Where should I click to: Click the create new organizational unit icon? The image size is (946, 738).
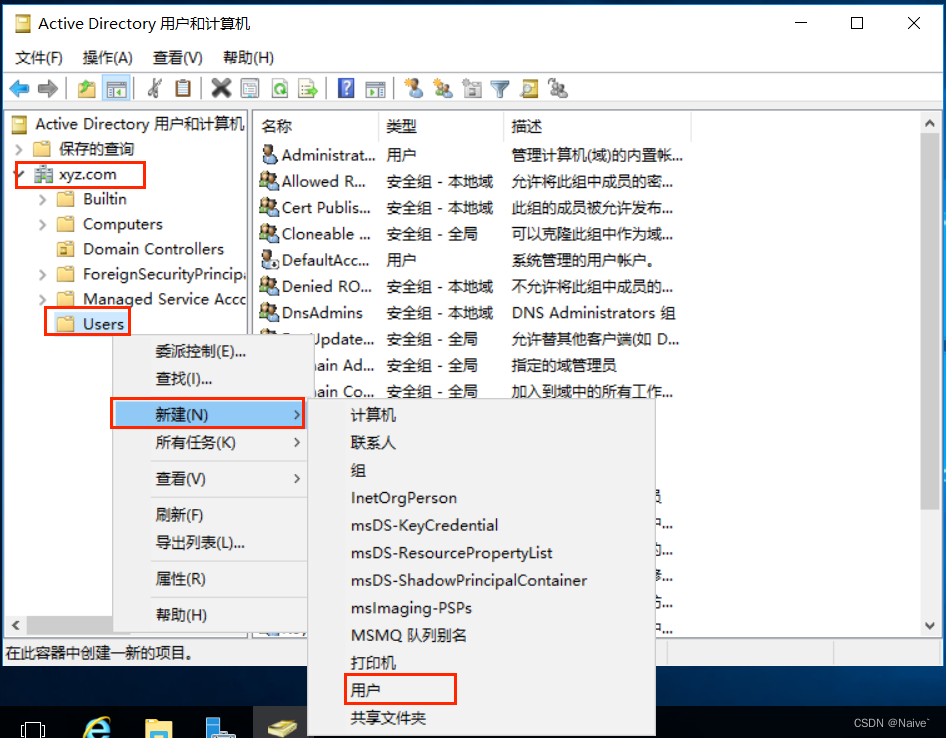pyautogui.click(x=472, y=89)
